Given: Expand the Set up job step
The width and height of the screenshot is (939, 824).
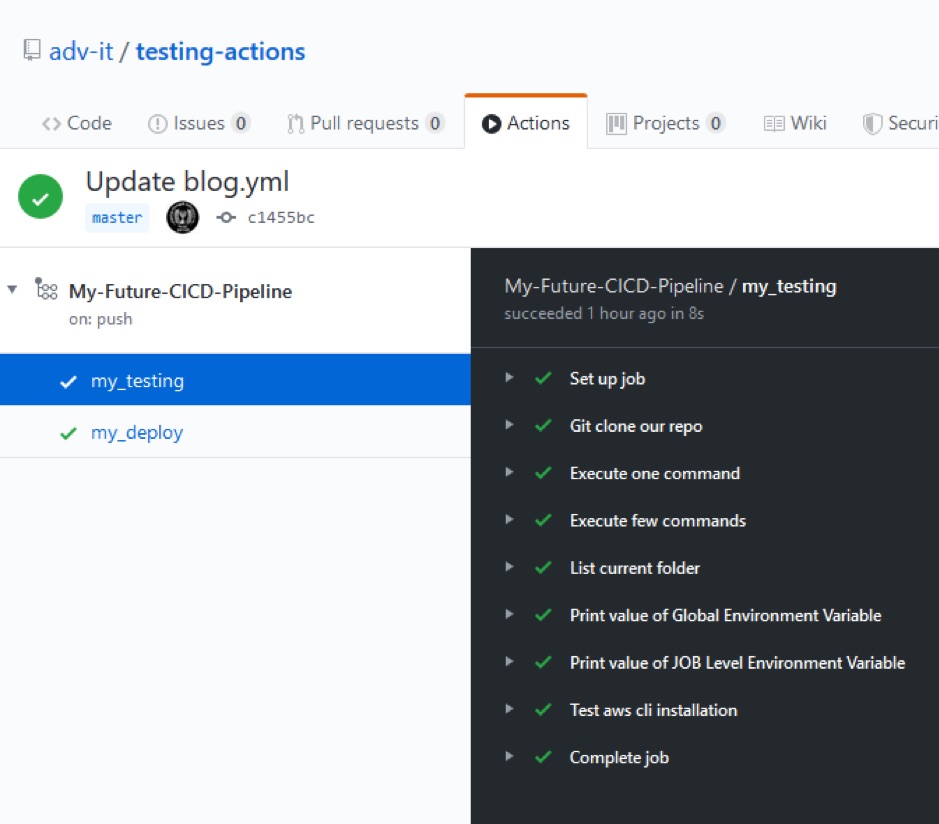Looking at the screenshot, I should pos(509,378).
